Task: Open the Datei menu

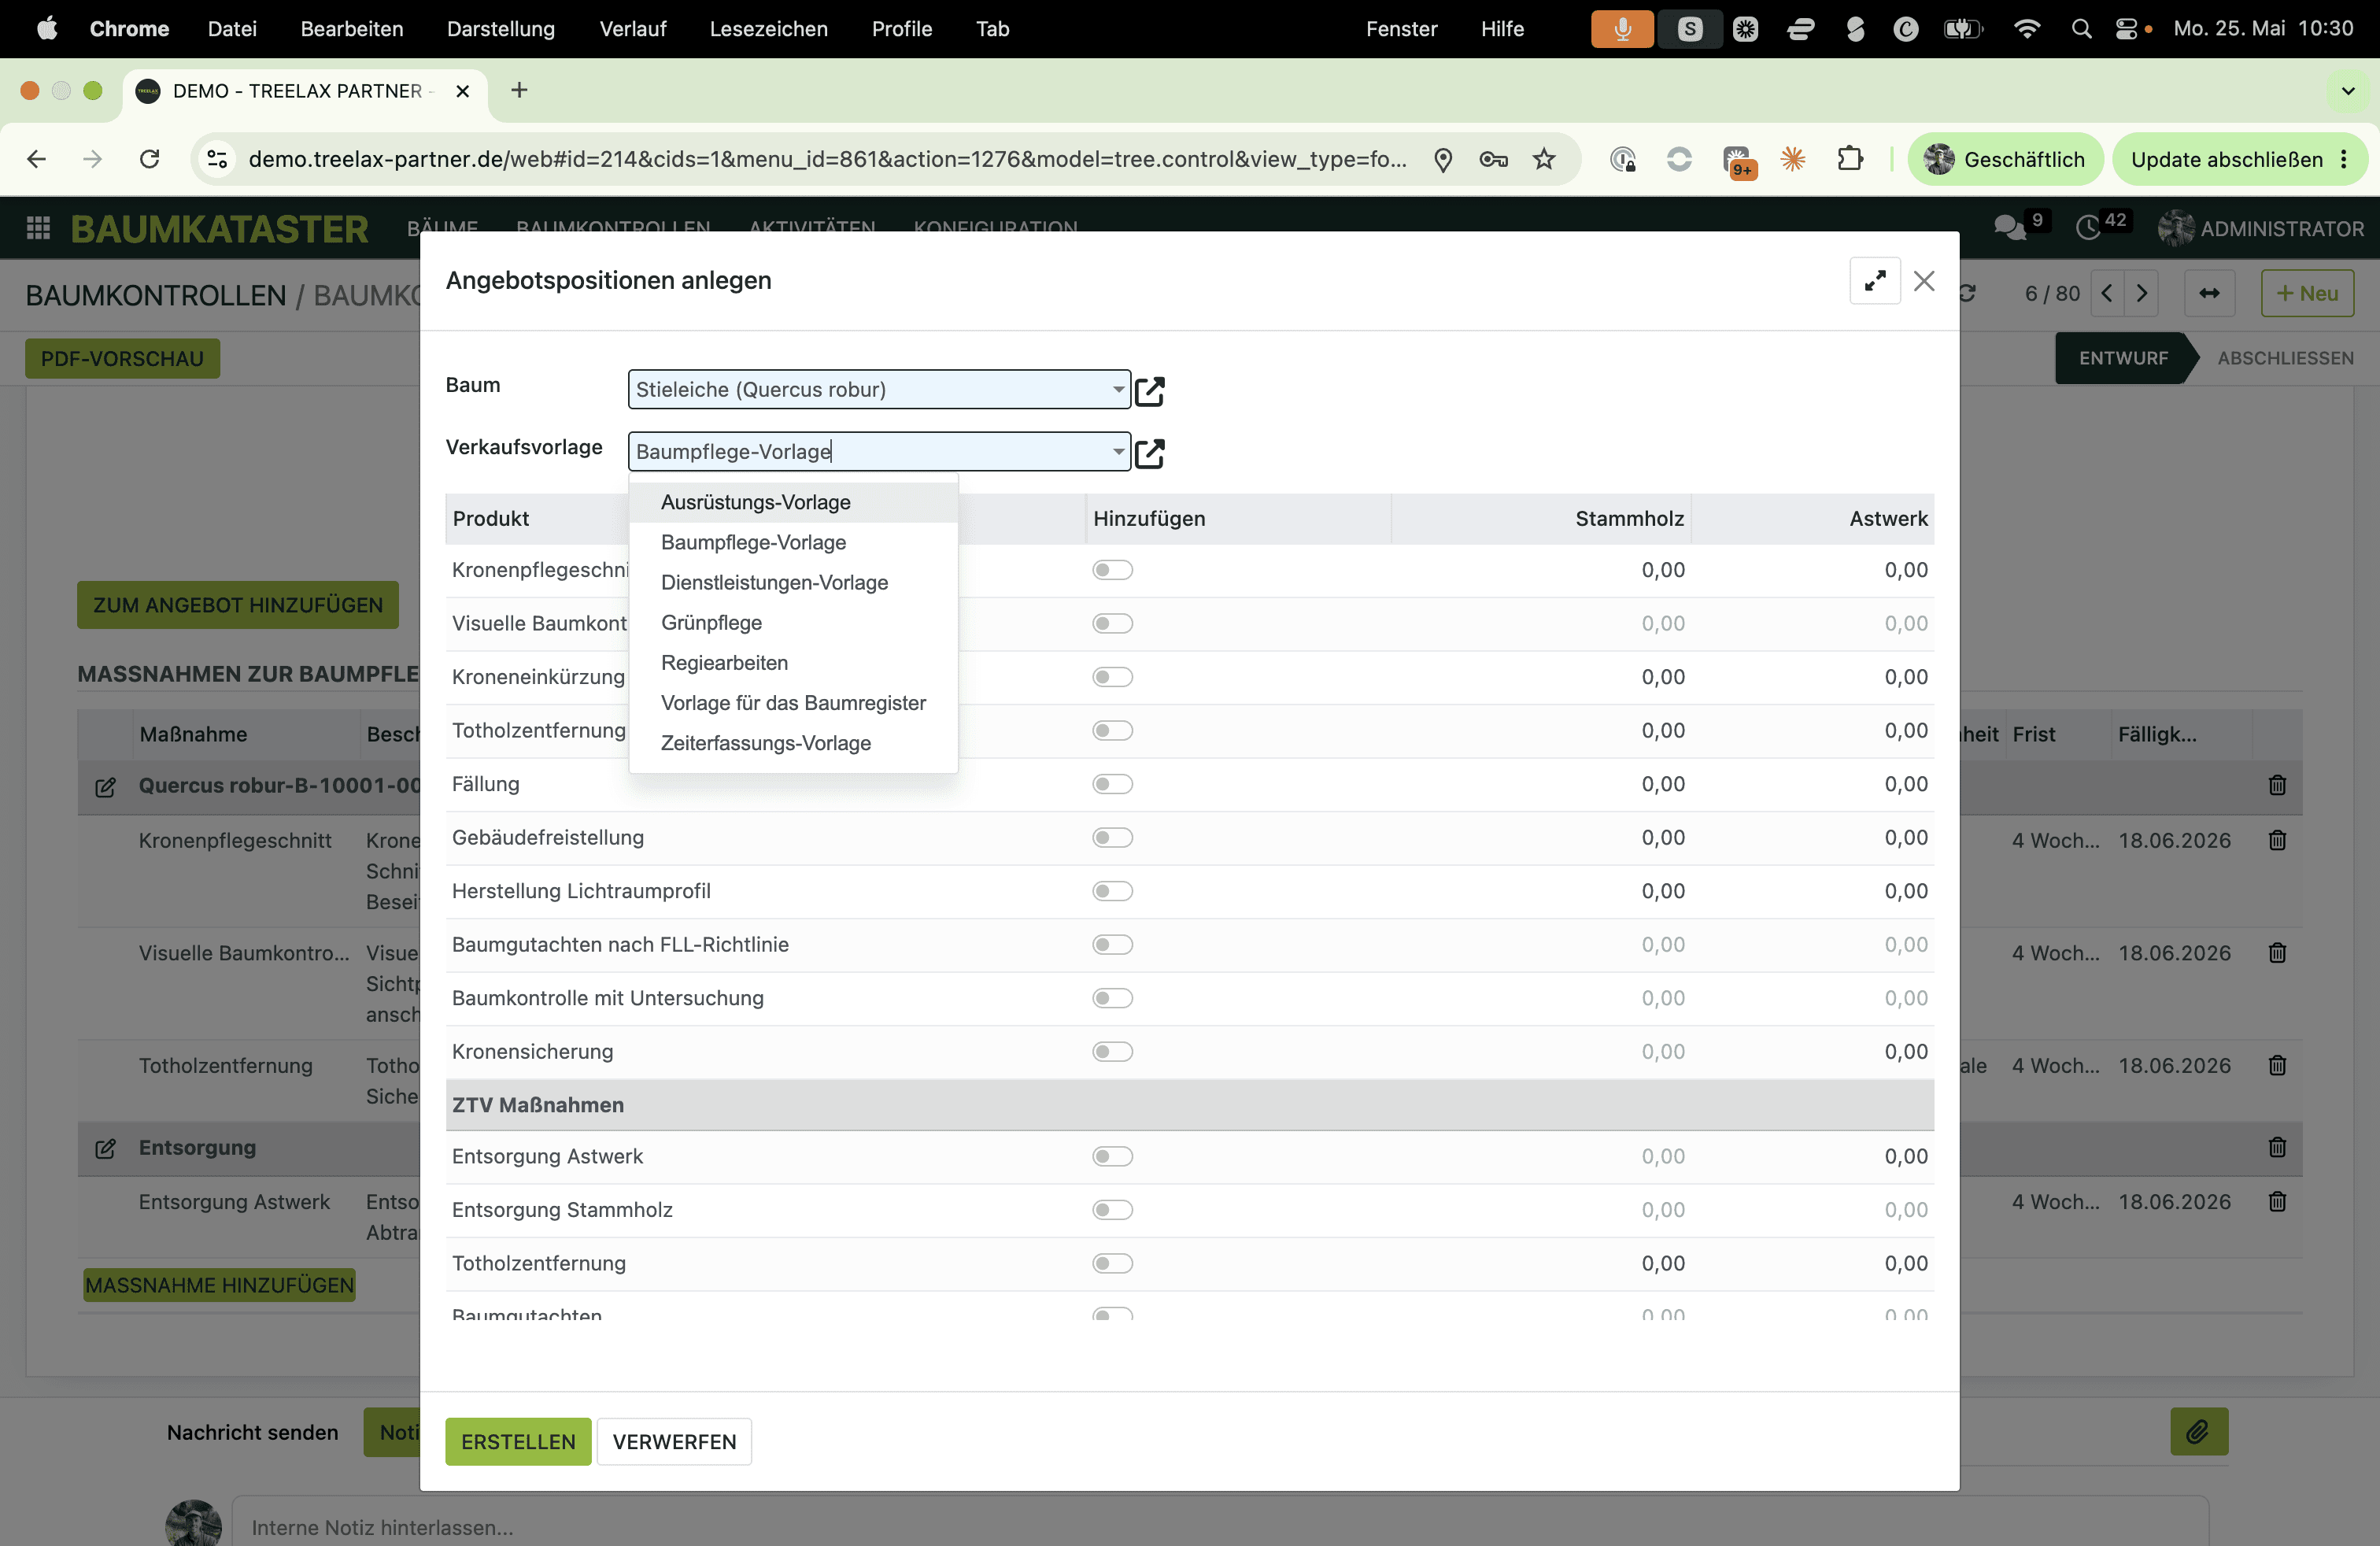Action: point(232,29)
